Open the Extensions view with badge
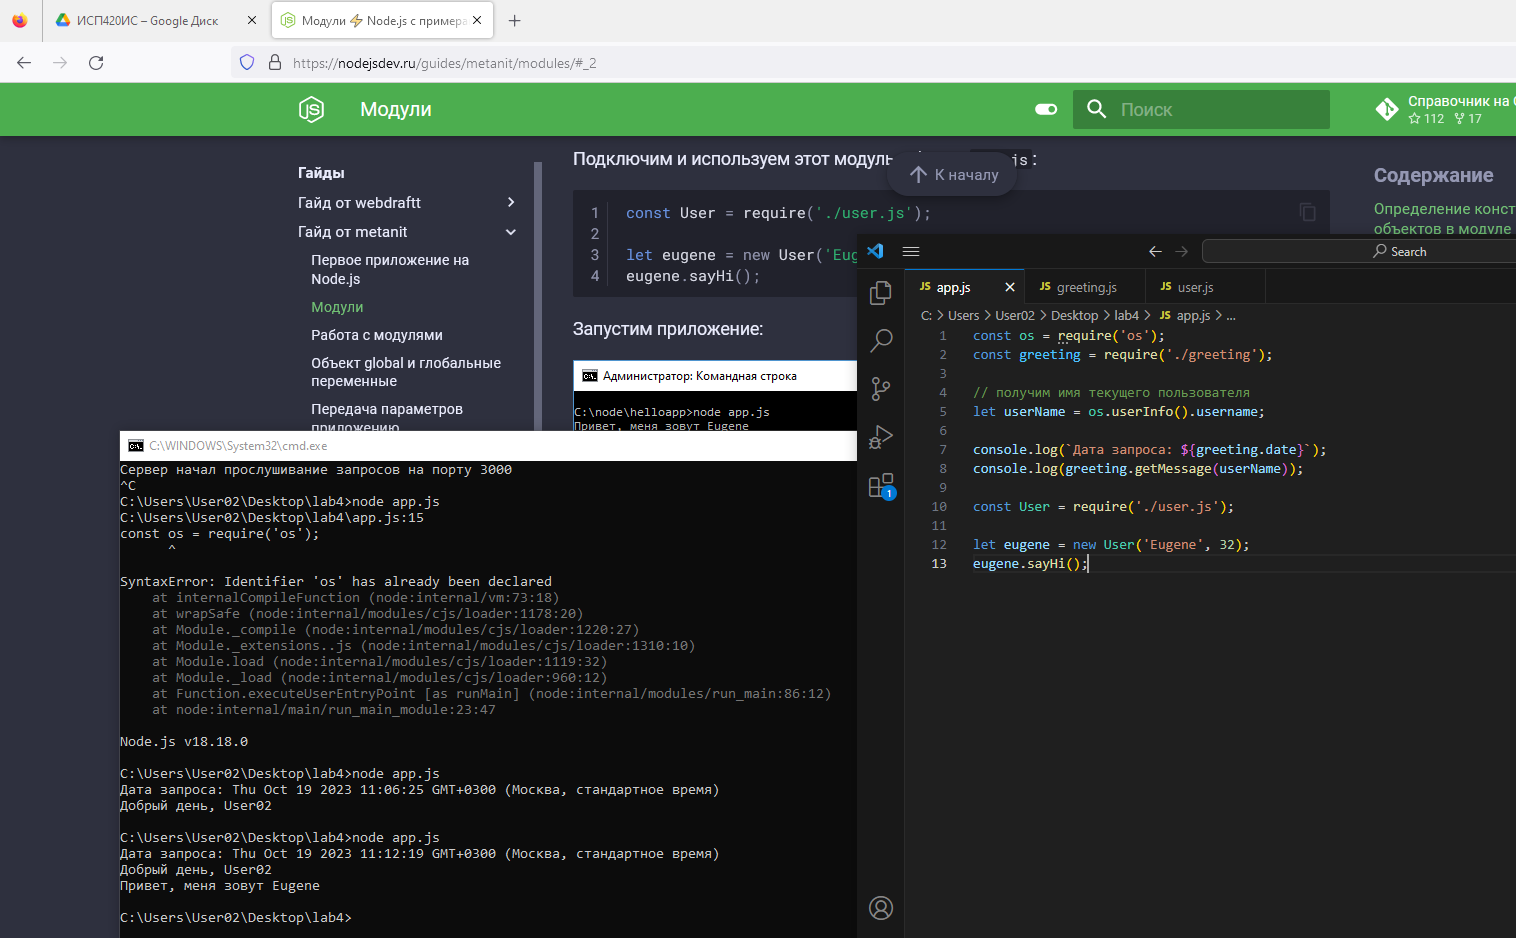 [881, 486]
